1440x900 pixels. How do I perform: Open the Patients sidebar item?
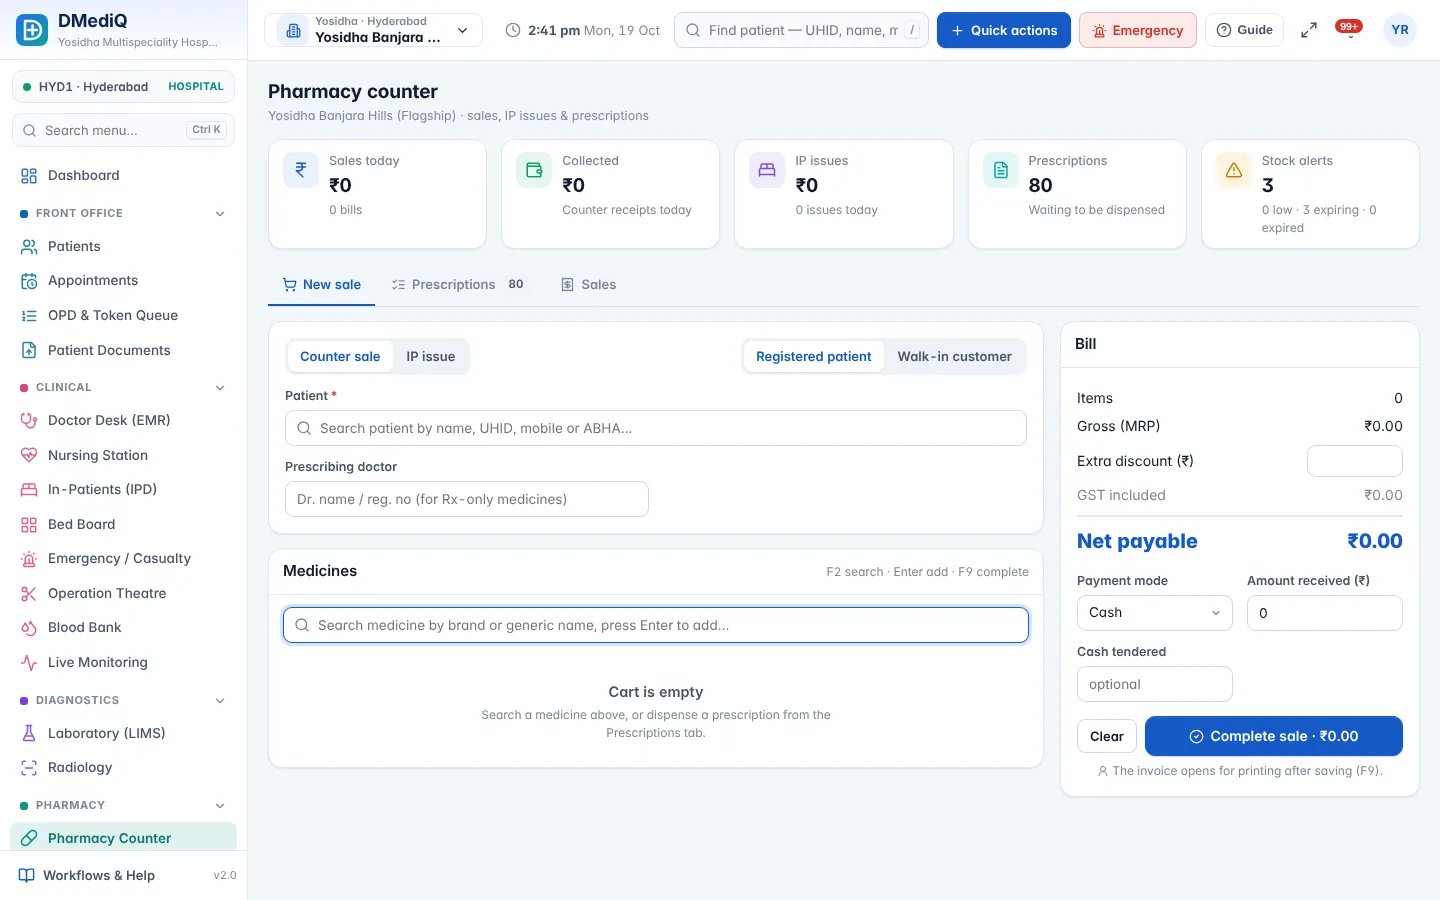[123, 246]
